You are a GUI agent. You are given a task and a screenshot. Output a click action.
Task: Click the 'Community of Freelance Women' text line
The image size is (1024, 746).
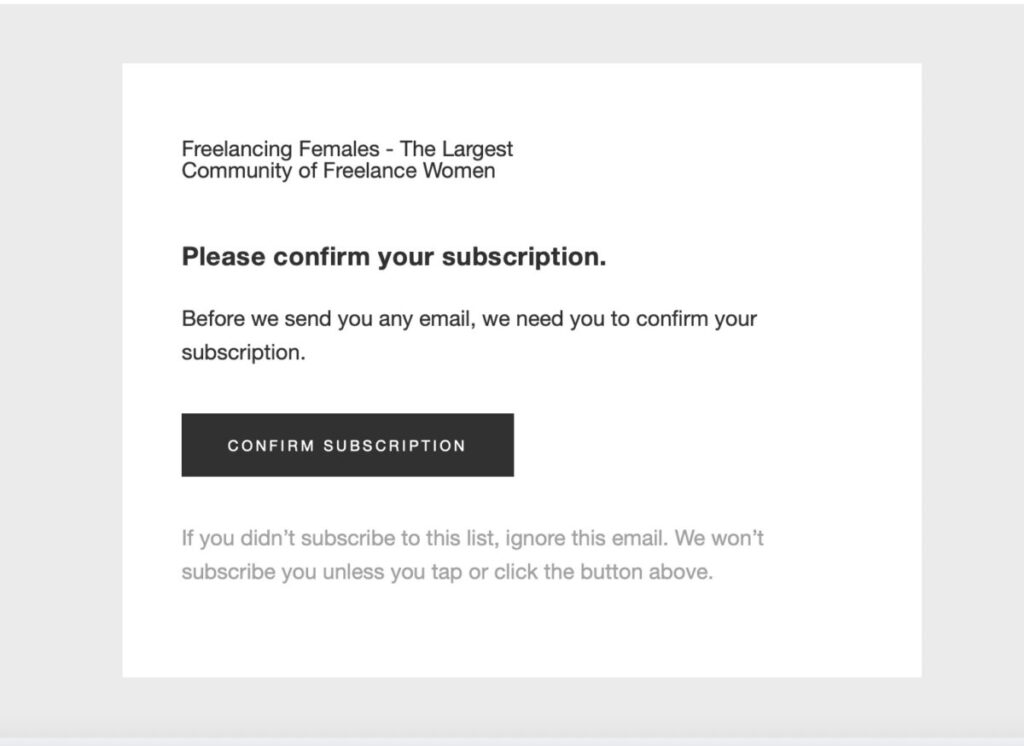(338, 170)
